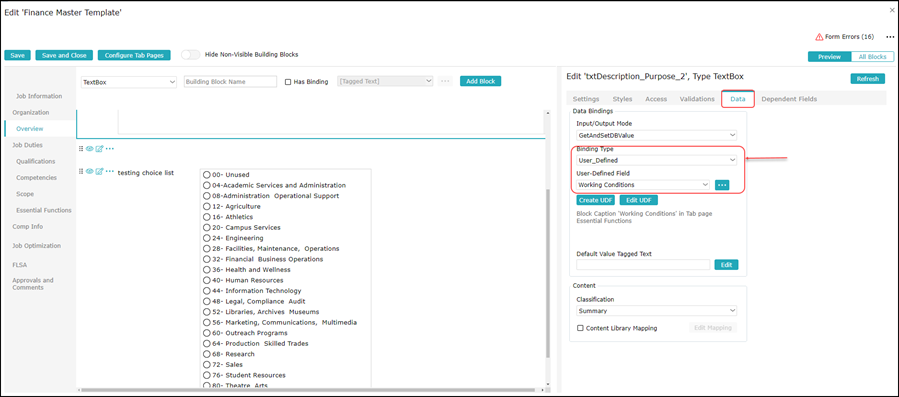Click Save and Close
This screenshot has height=397, width=899.
pyautogui.click(x=64, y=55)
